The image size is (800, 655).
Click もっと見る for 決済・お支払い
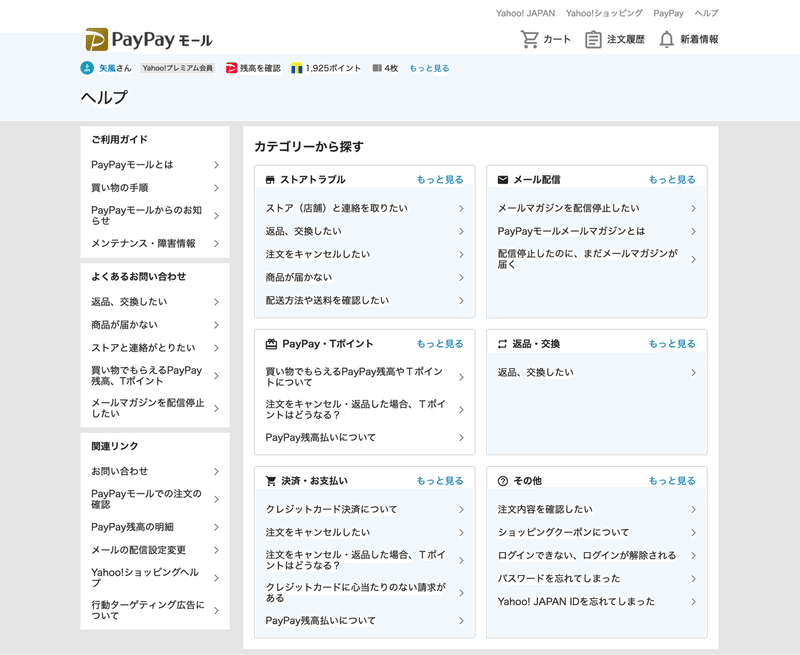click(440, 481)
